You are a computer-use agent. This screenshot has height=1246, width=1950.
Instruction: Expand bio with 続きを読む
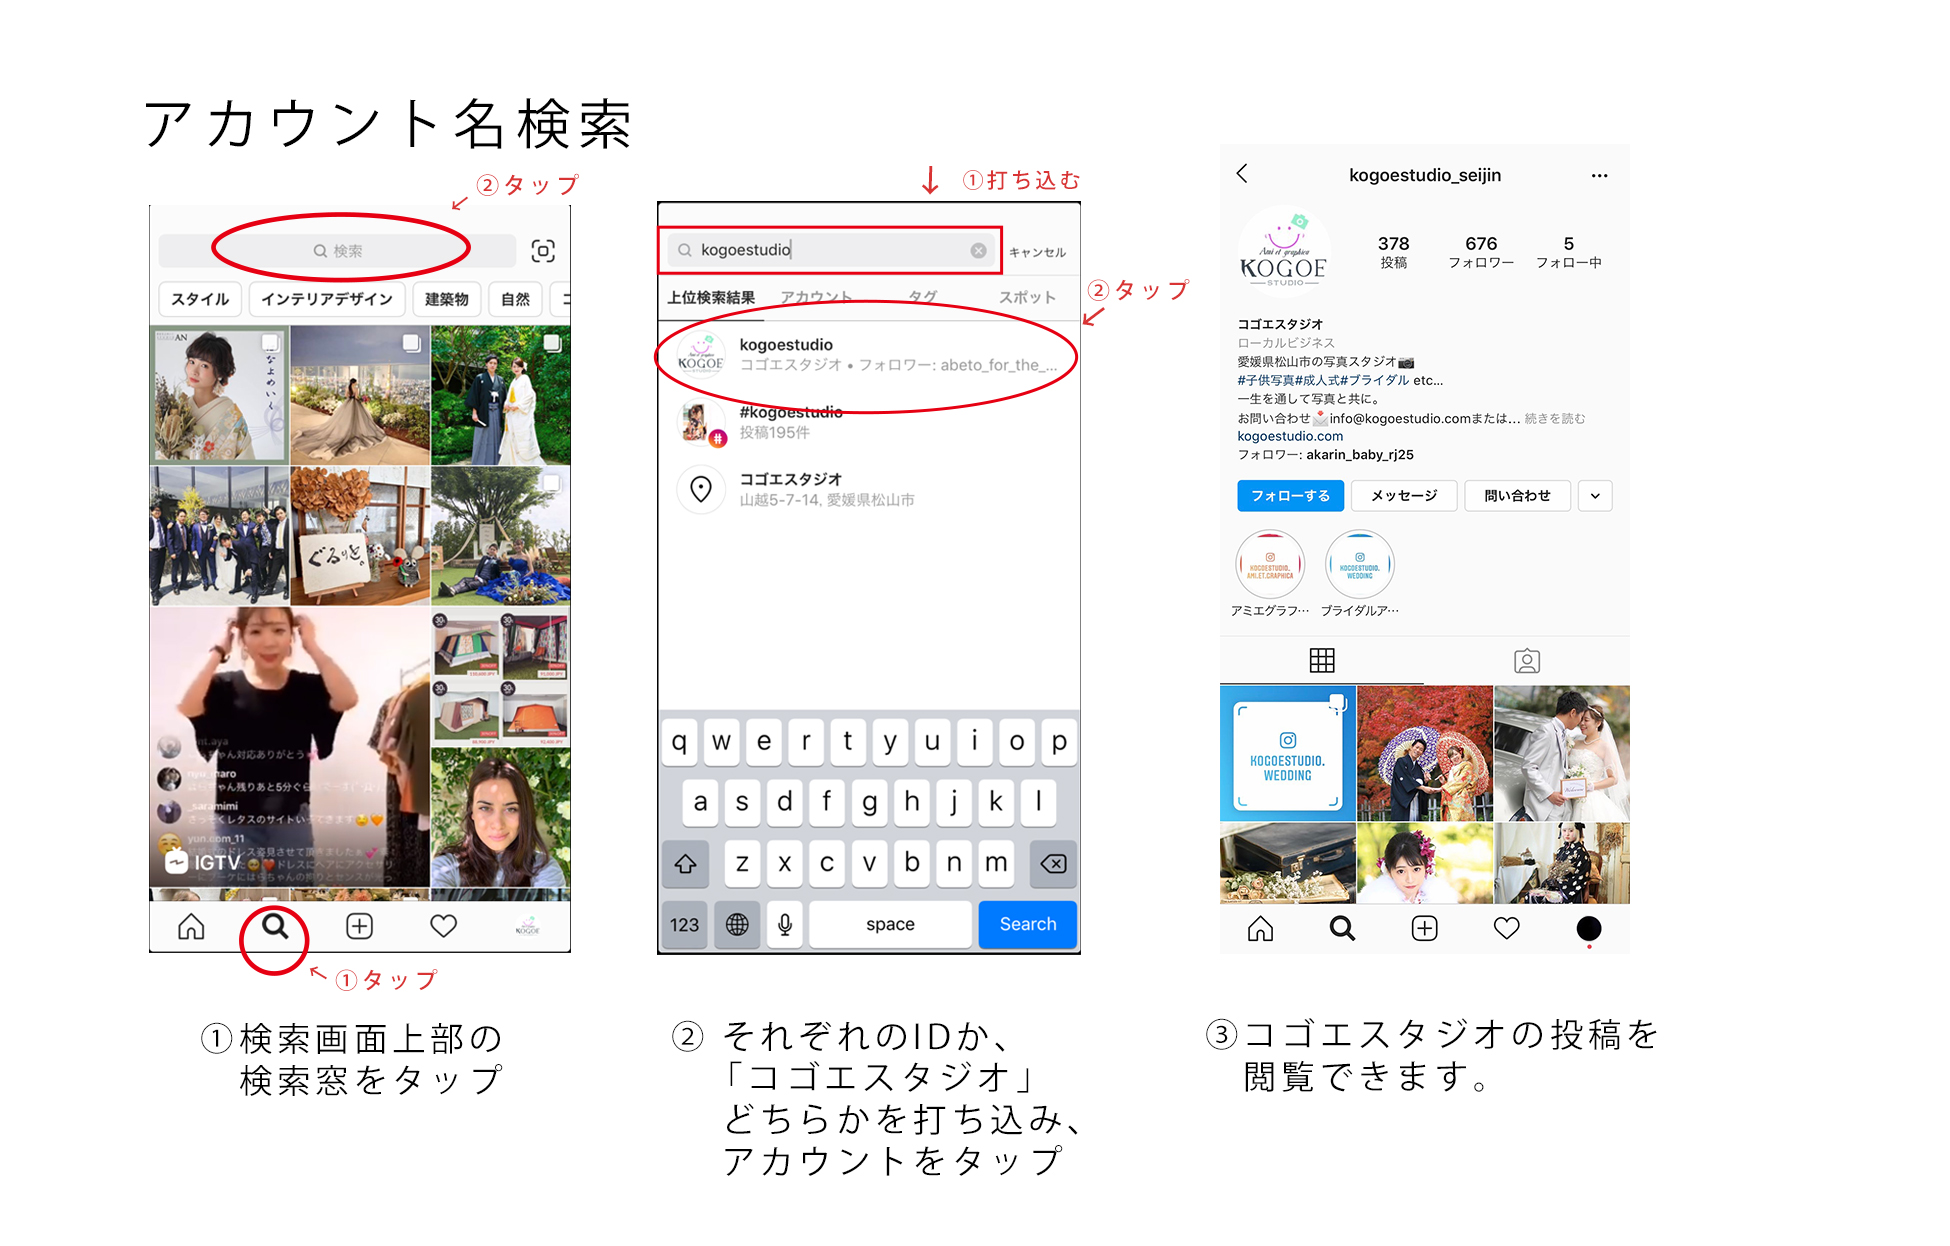1554,419
